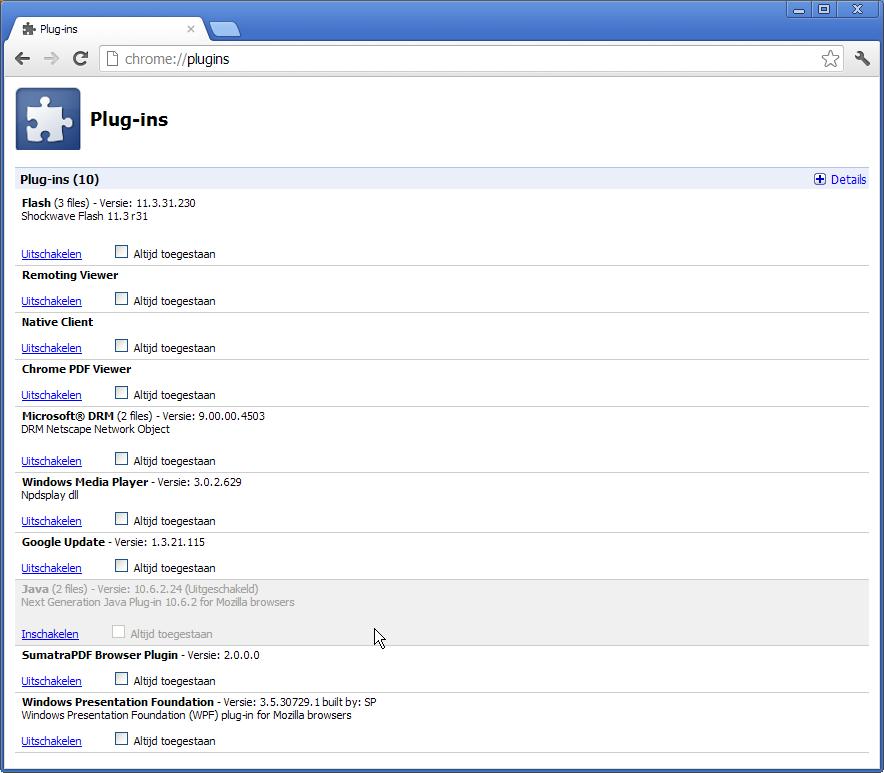Click the forward navigation arrow
Screen dimensions: 884x773
click(x=51, y=59)
